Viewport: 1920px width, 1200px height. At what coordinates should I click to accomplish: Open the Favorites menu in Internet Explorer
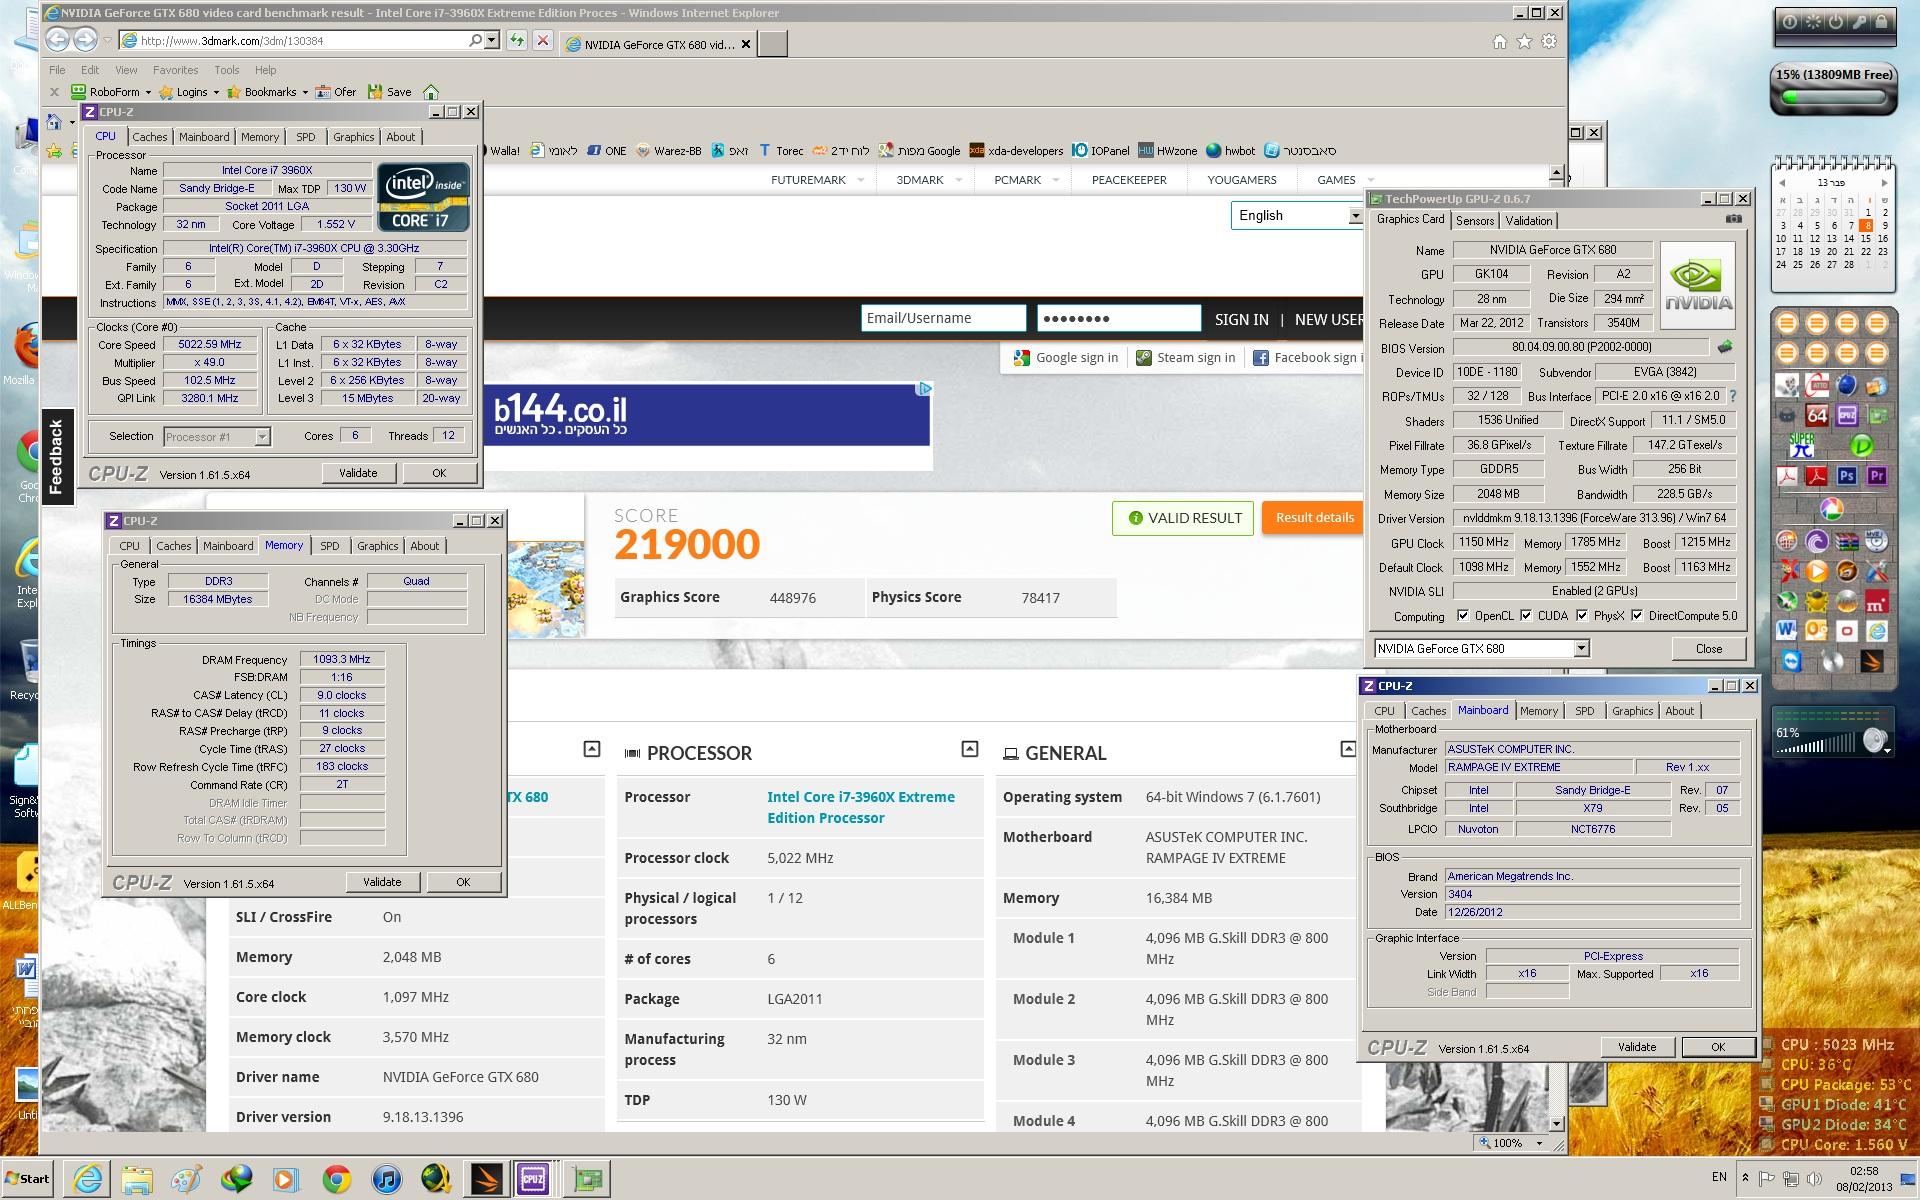coord(175,70)
